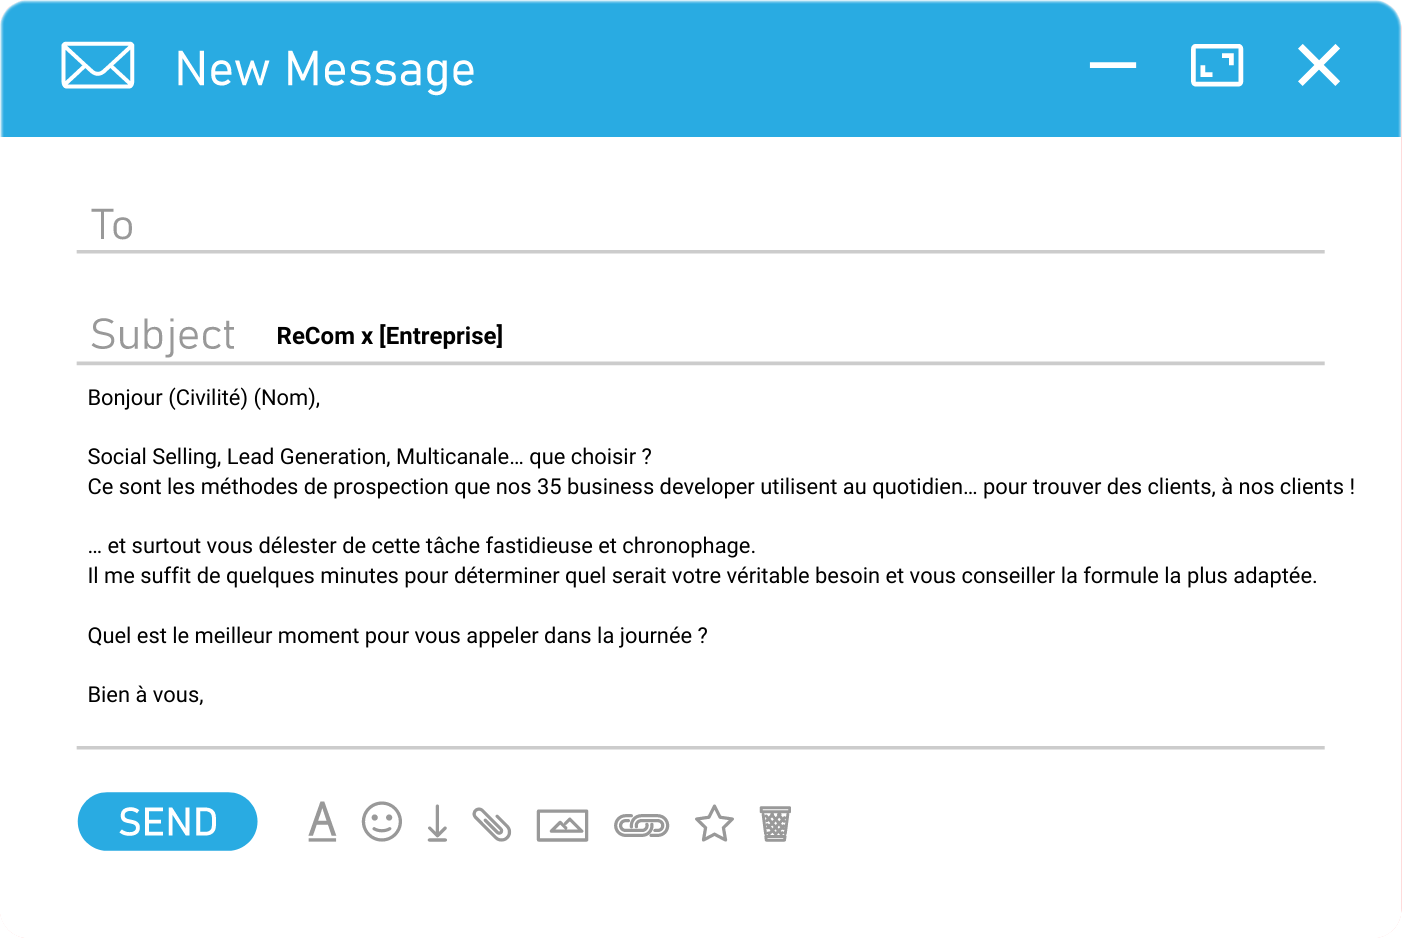Click the 'New Message' title text
Viewport: 1402px width, 938px height.
tap(325, 67)
